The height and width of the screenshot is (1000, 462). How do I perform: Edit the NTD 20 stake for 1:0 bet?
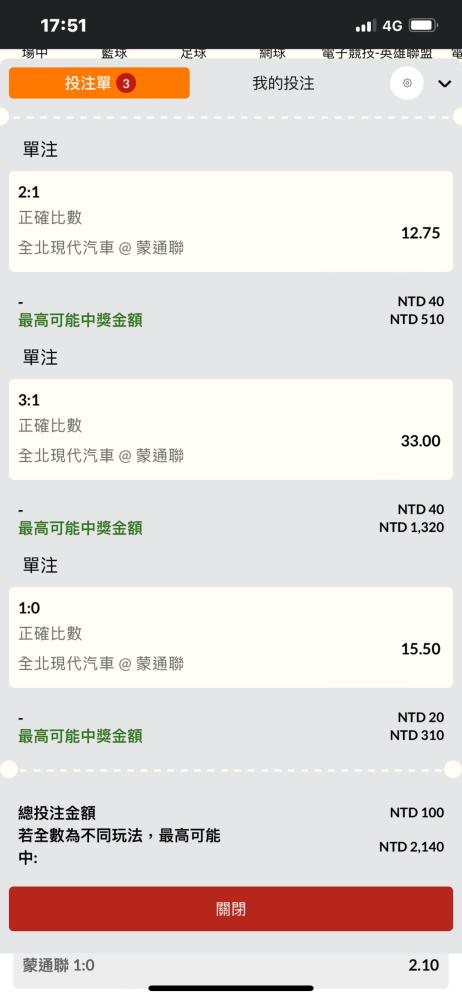point(421,717)
